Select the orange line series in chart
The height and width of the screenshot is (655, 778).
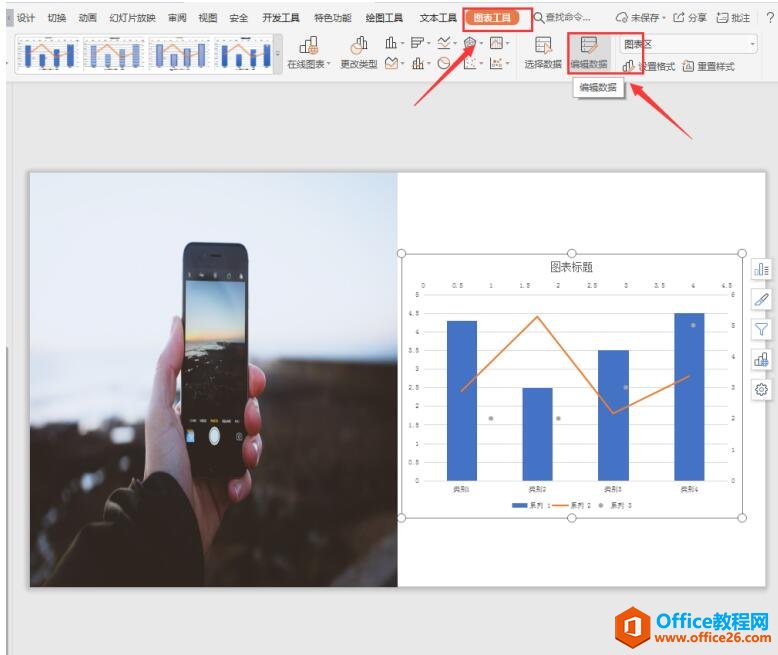point(576,365)
